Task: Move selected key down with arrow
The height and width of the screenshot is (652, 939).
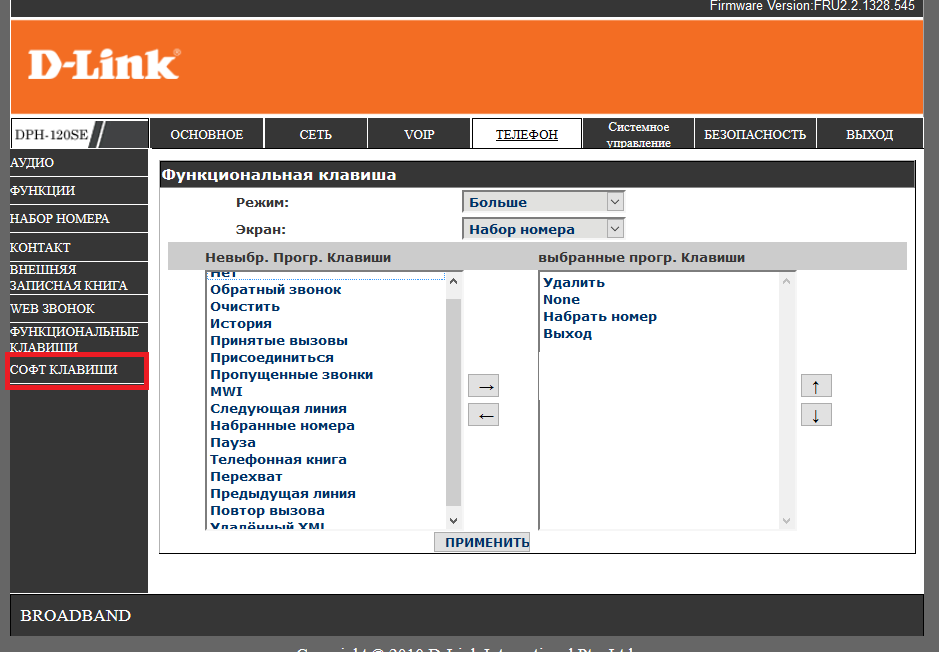Action: click(x=816, y=415)
